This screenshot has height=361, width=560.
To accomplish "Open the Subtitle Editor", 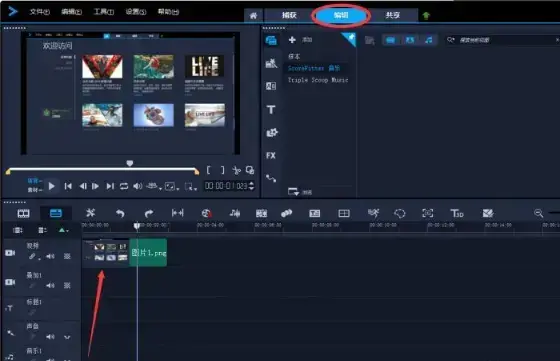I will 315,214.
